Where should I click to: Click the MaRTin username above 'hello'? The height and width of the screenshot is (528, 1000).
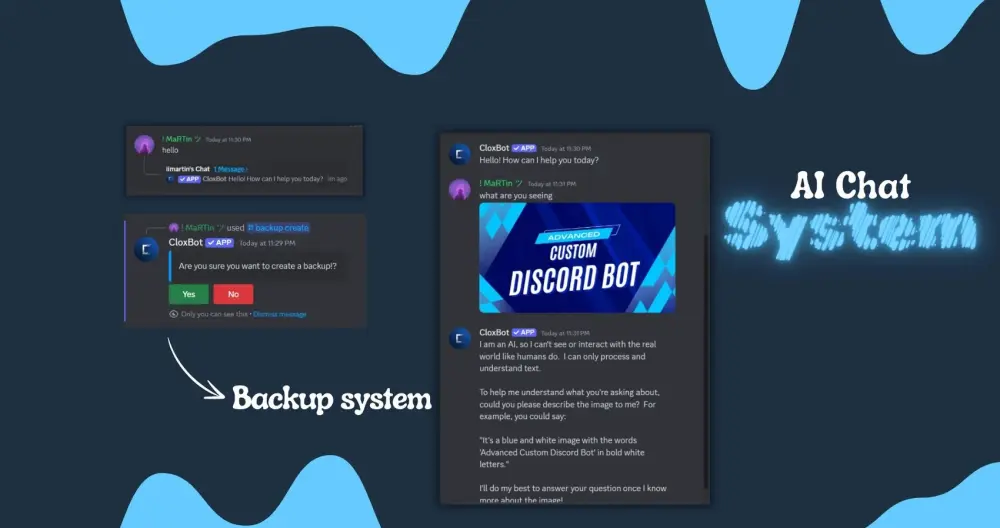coord(181,139)
